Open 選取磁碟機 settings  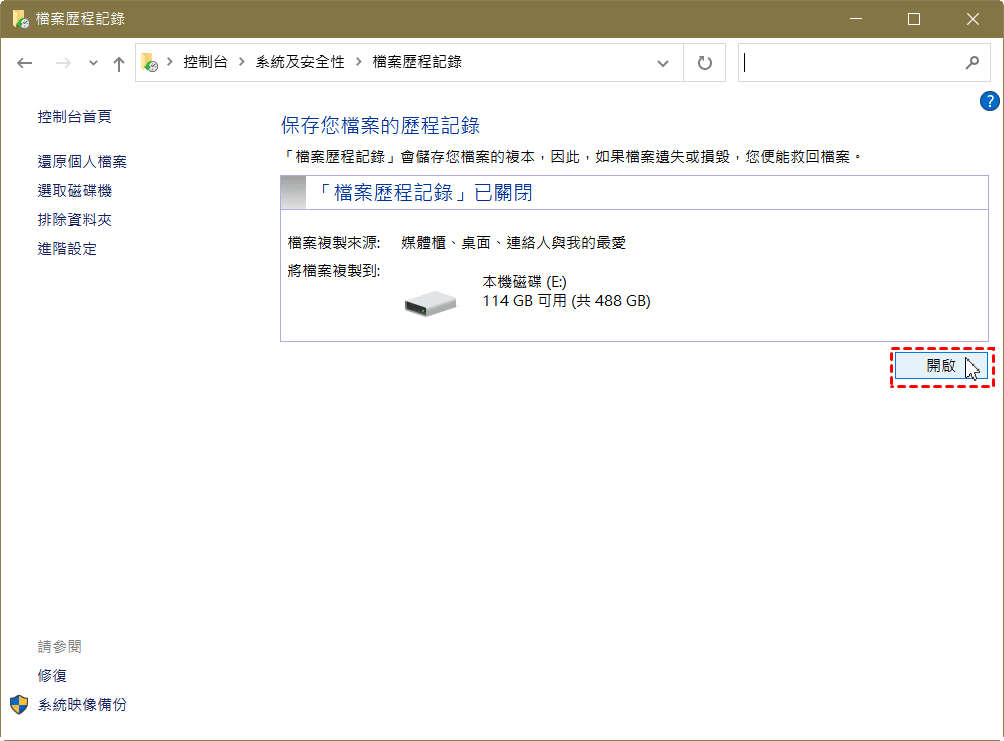click(x=74, y=191)
